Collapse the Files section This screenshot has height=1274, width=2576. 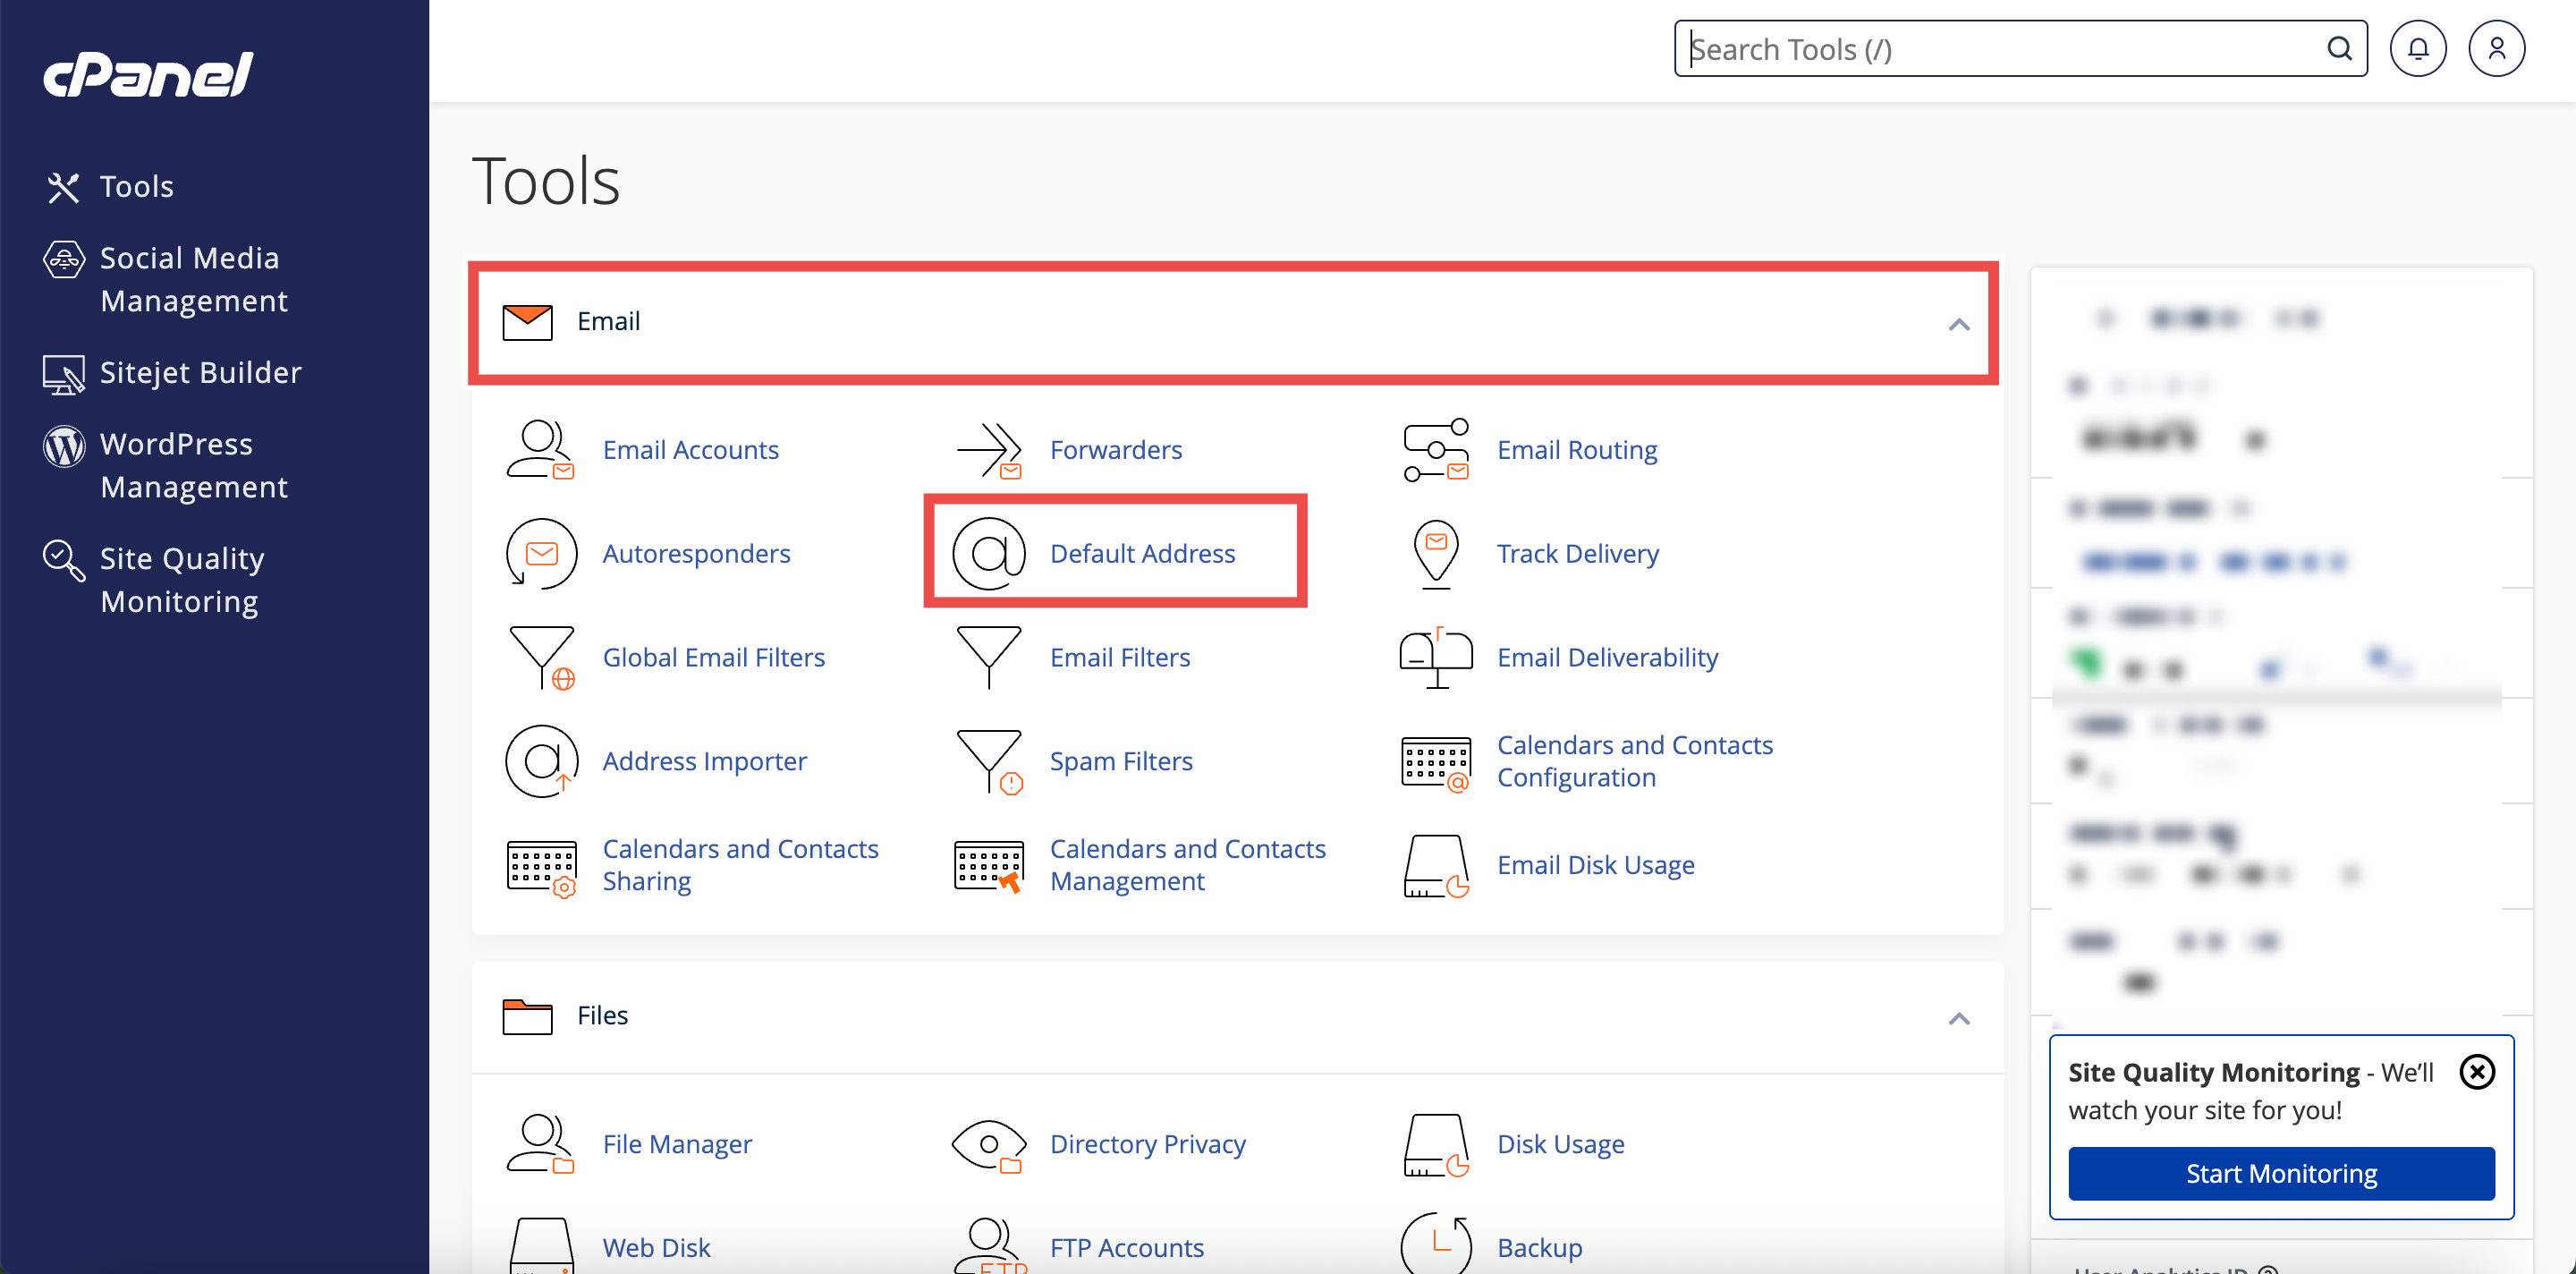[1959, 1017]
